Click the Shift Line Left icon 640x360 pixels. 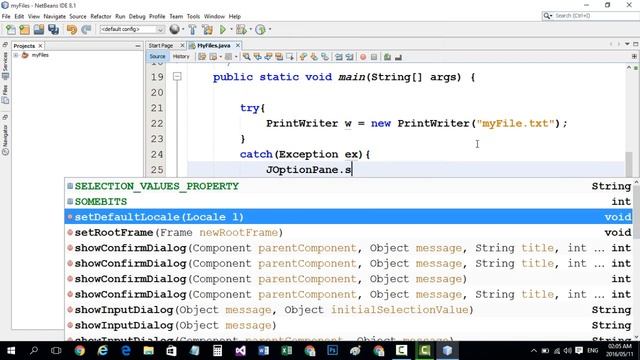[338, 57]
